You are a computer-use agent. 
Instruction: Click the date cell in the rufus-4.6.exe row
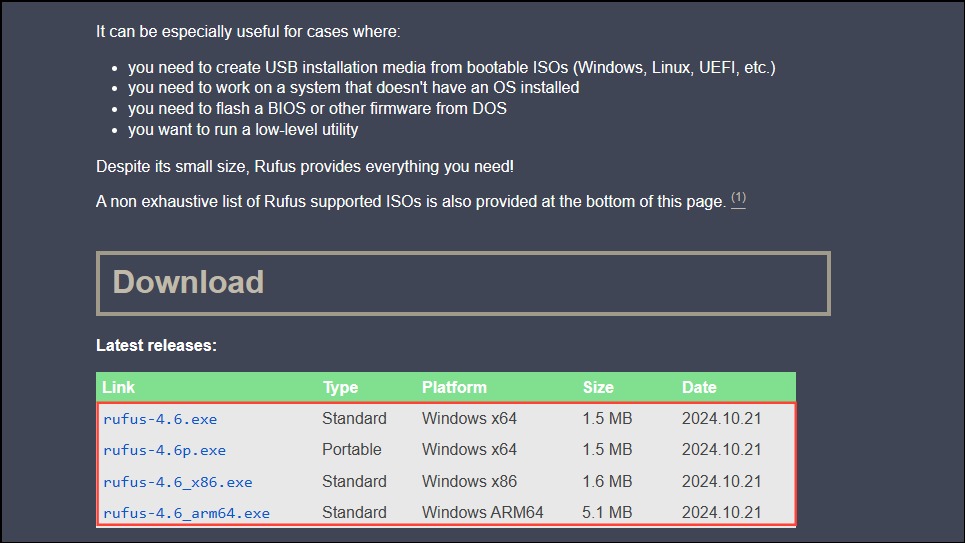721,419
